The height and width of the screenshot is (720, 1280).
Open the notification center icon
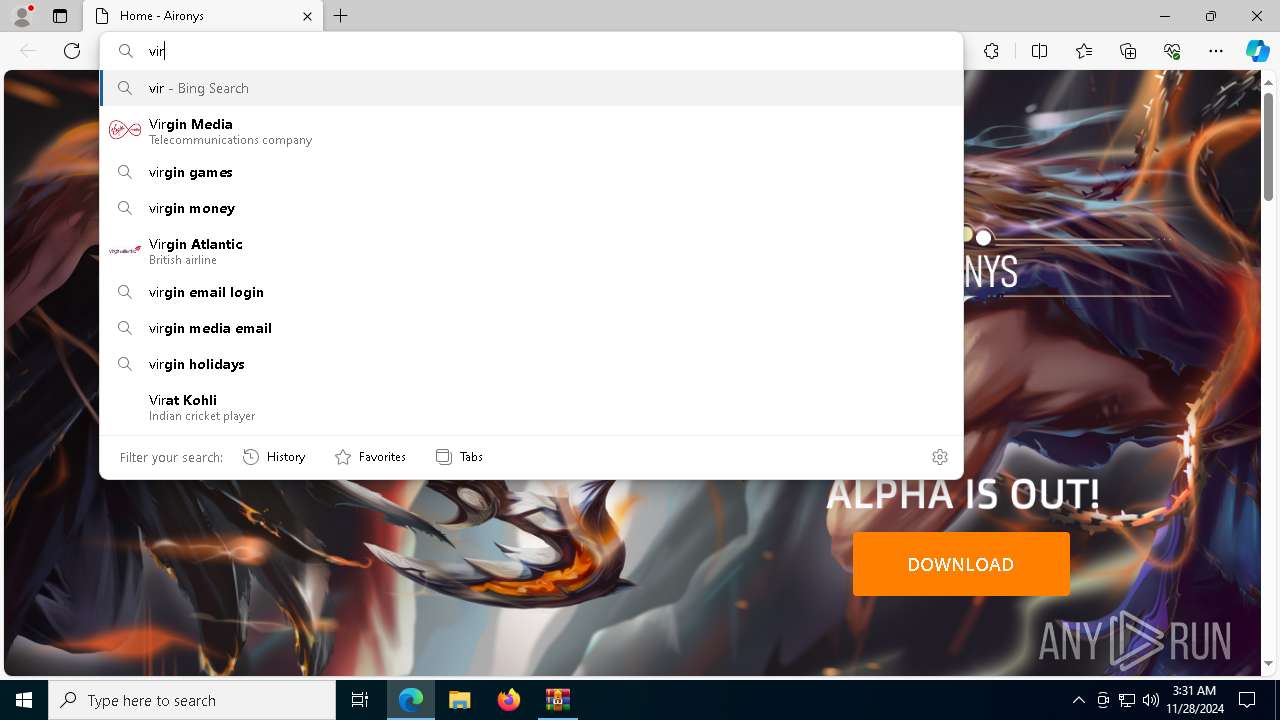tap(1247, 700)
